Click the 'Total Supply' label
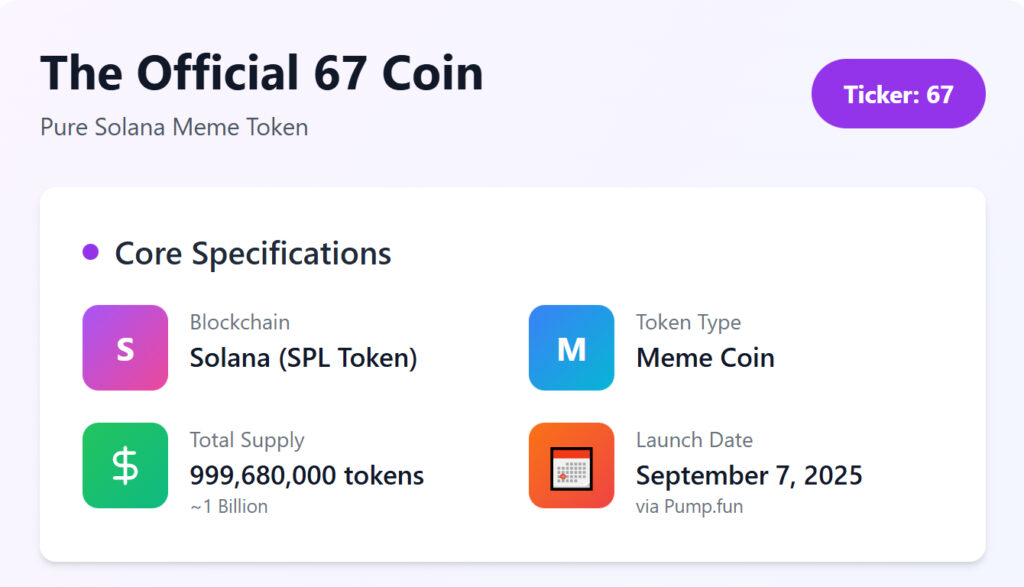The height and width of the screenshot is (587, 1024). pos(247,440)
